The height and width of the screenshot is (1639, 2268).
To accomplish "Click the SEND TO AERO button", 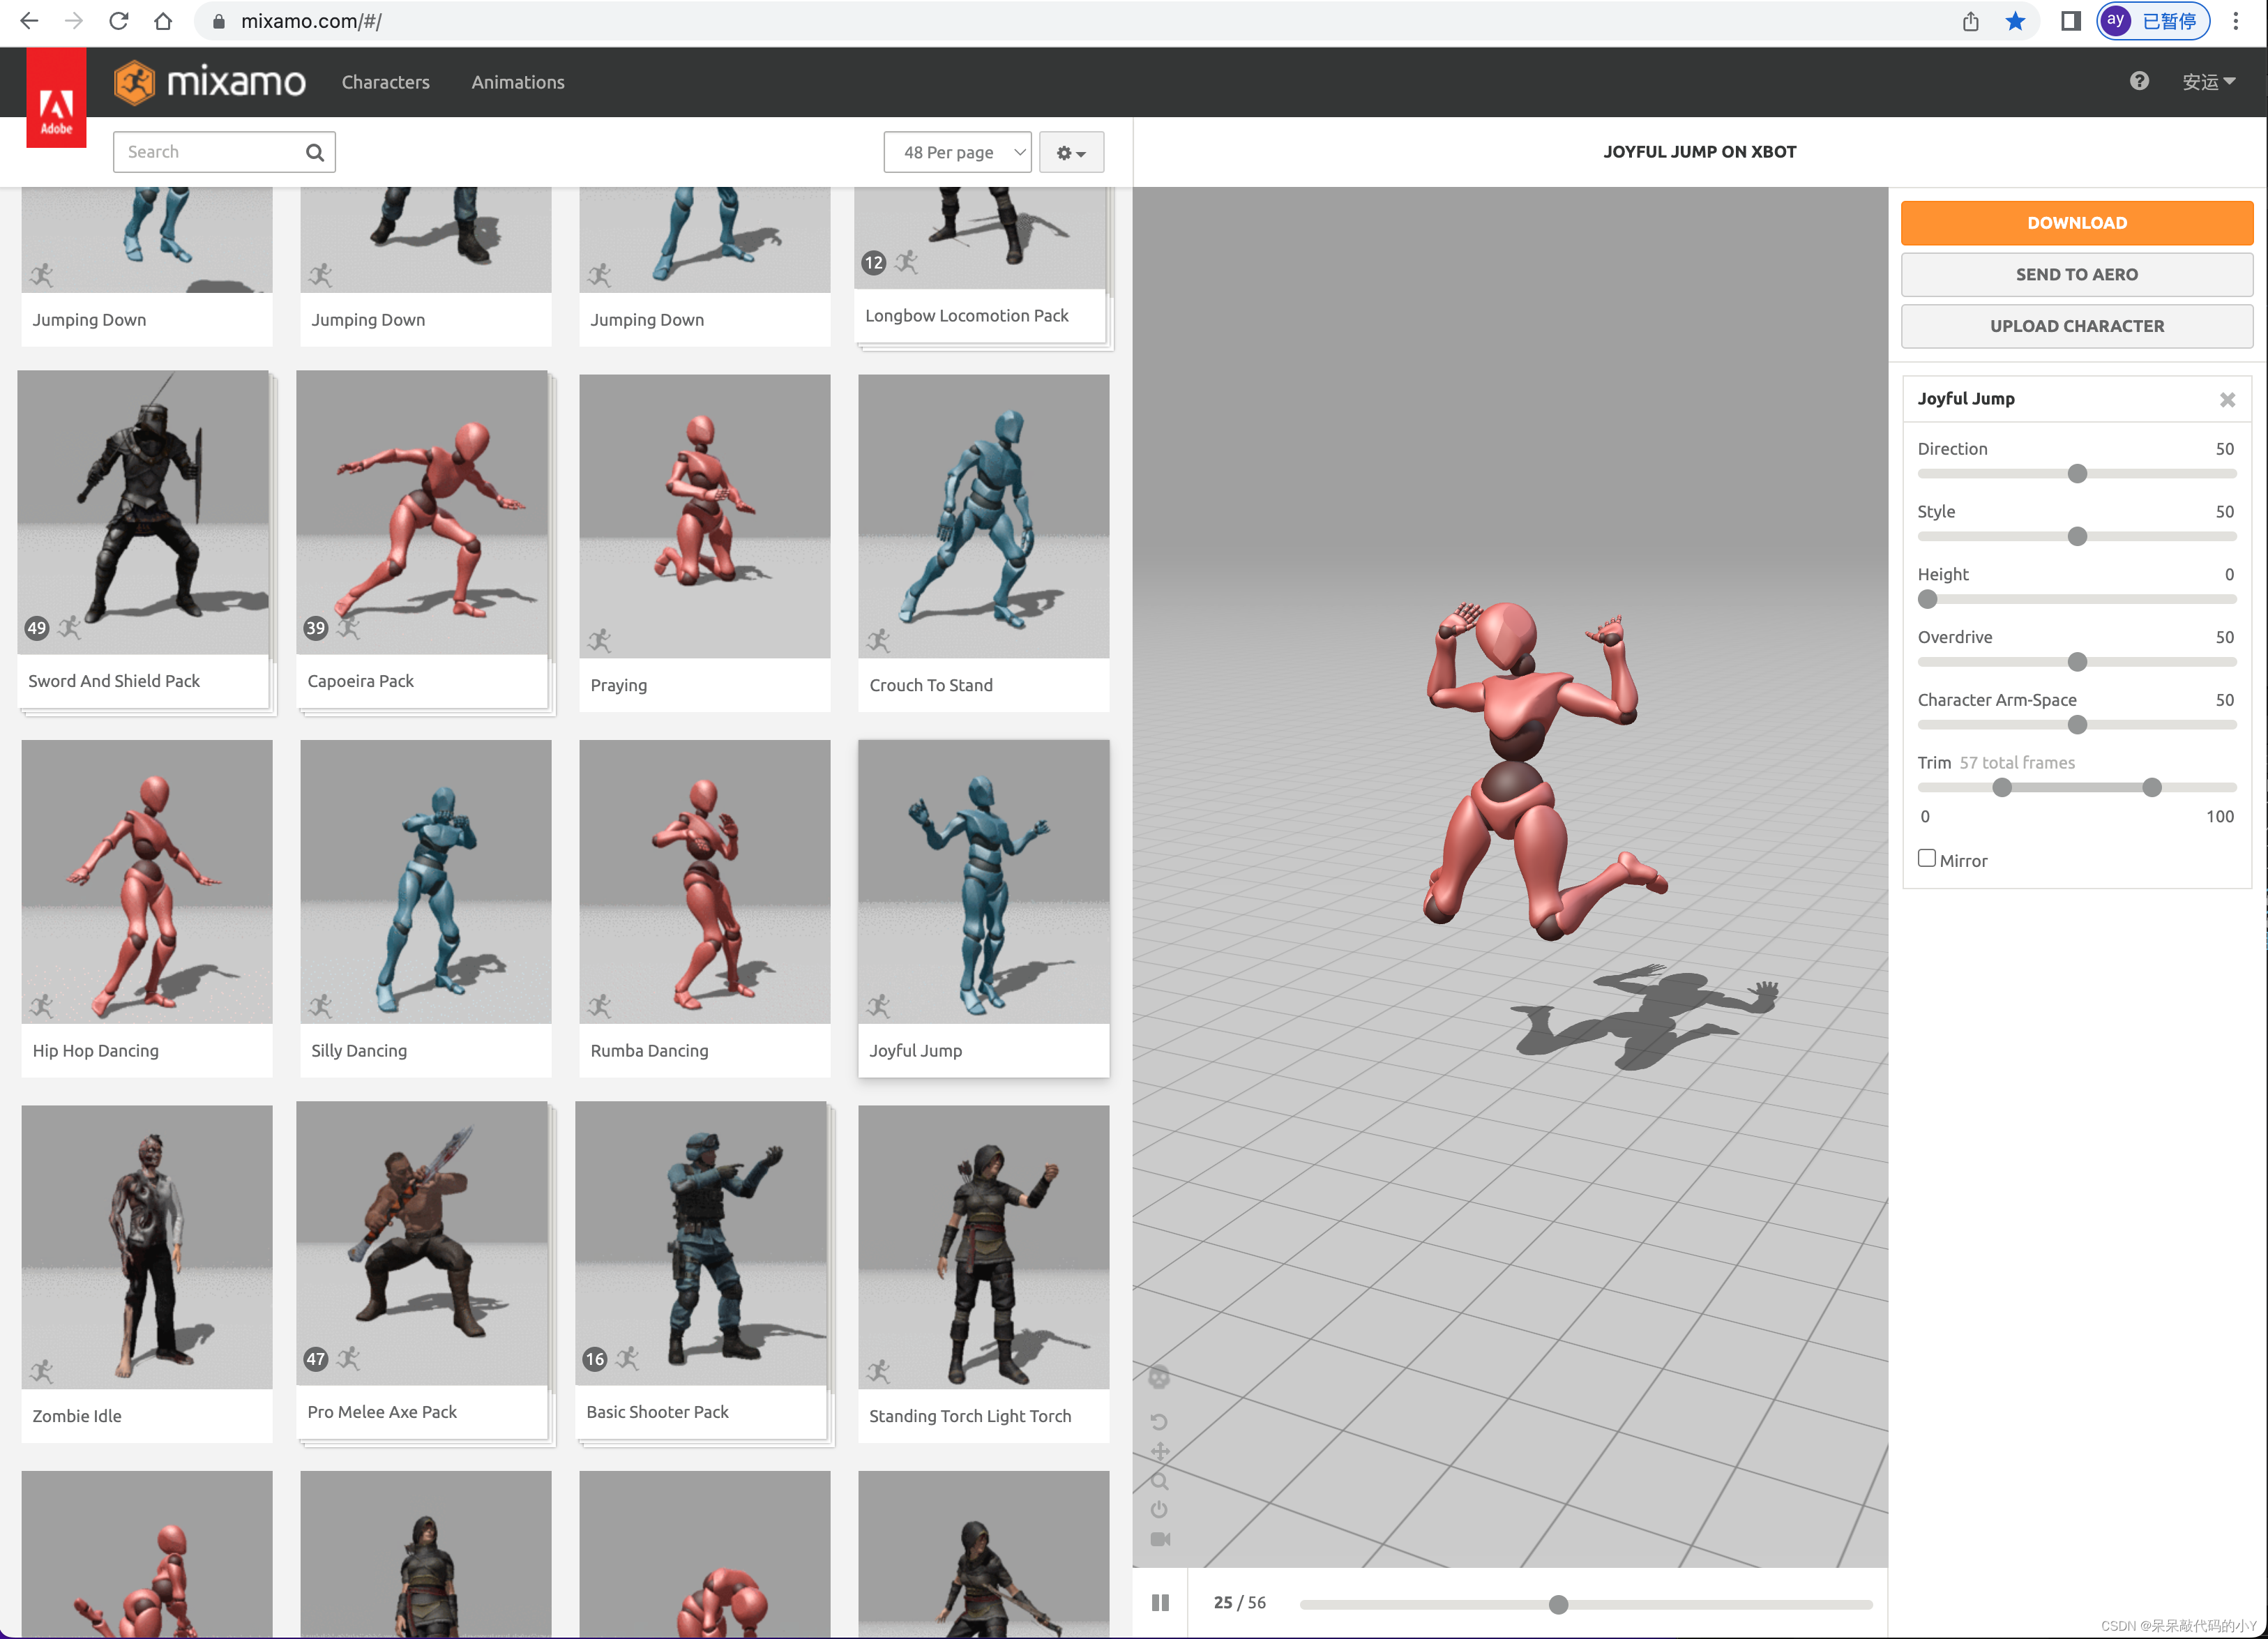I will pyautogui.click(x=2077, y=274).
